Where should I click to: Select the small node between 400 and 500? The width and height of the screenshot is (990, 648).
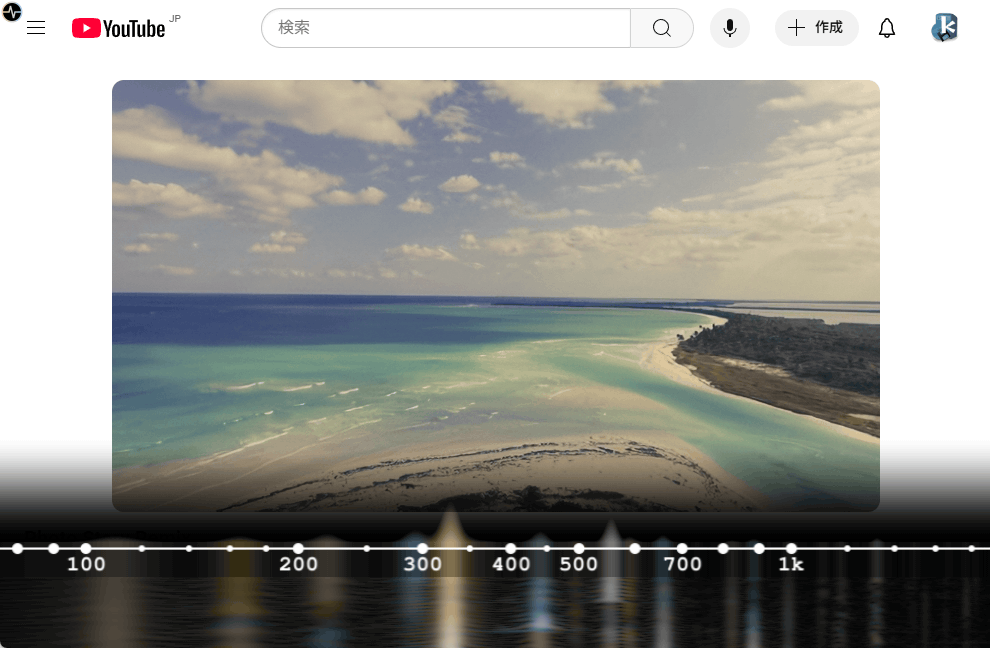[547, 548]
